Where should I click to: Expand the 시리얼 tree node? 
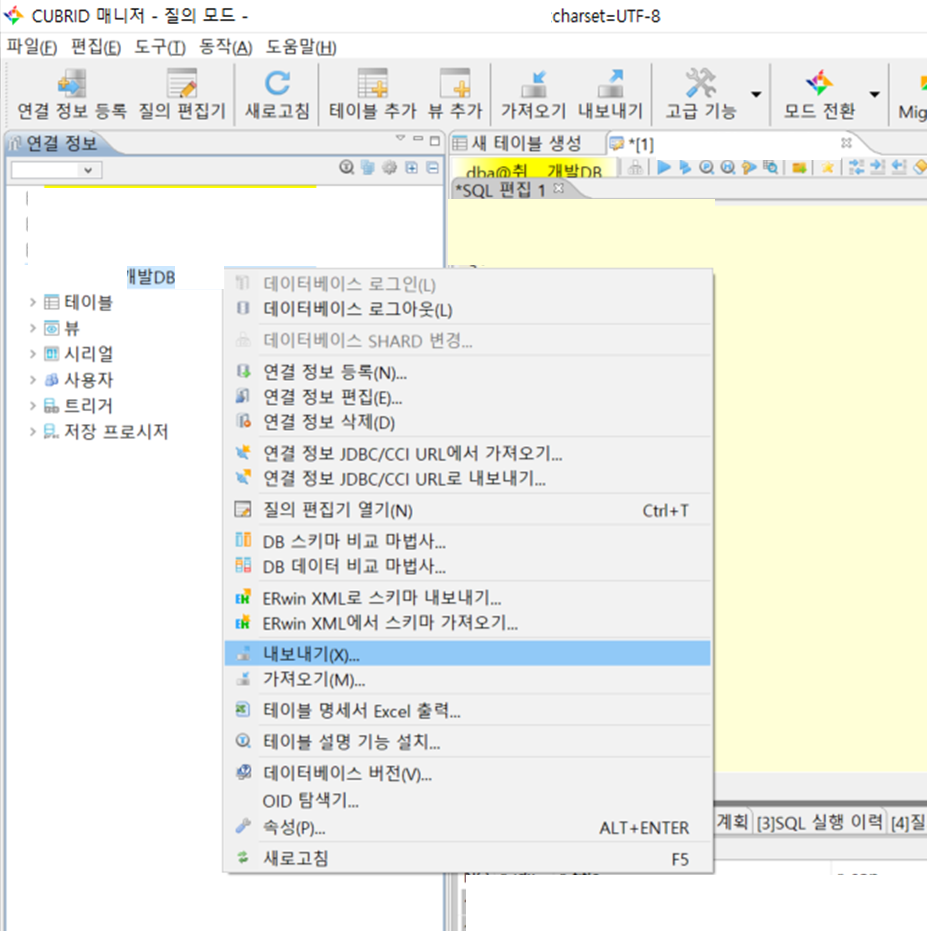33,354
